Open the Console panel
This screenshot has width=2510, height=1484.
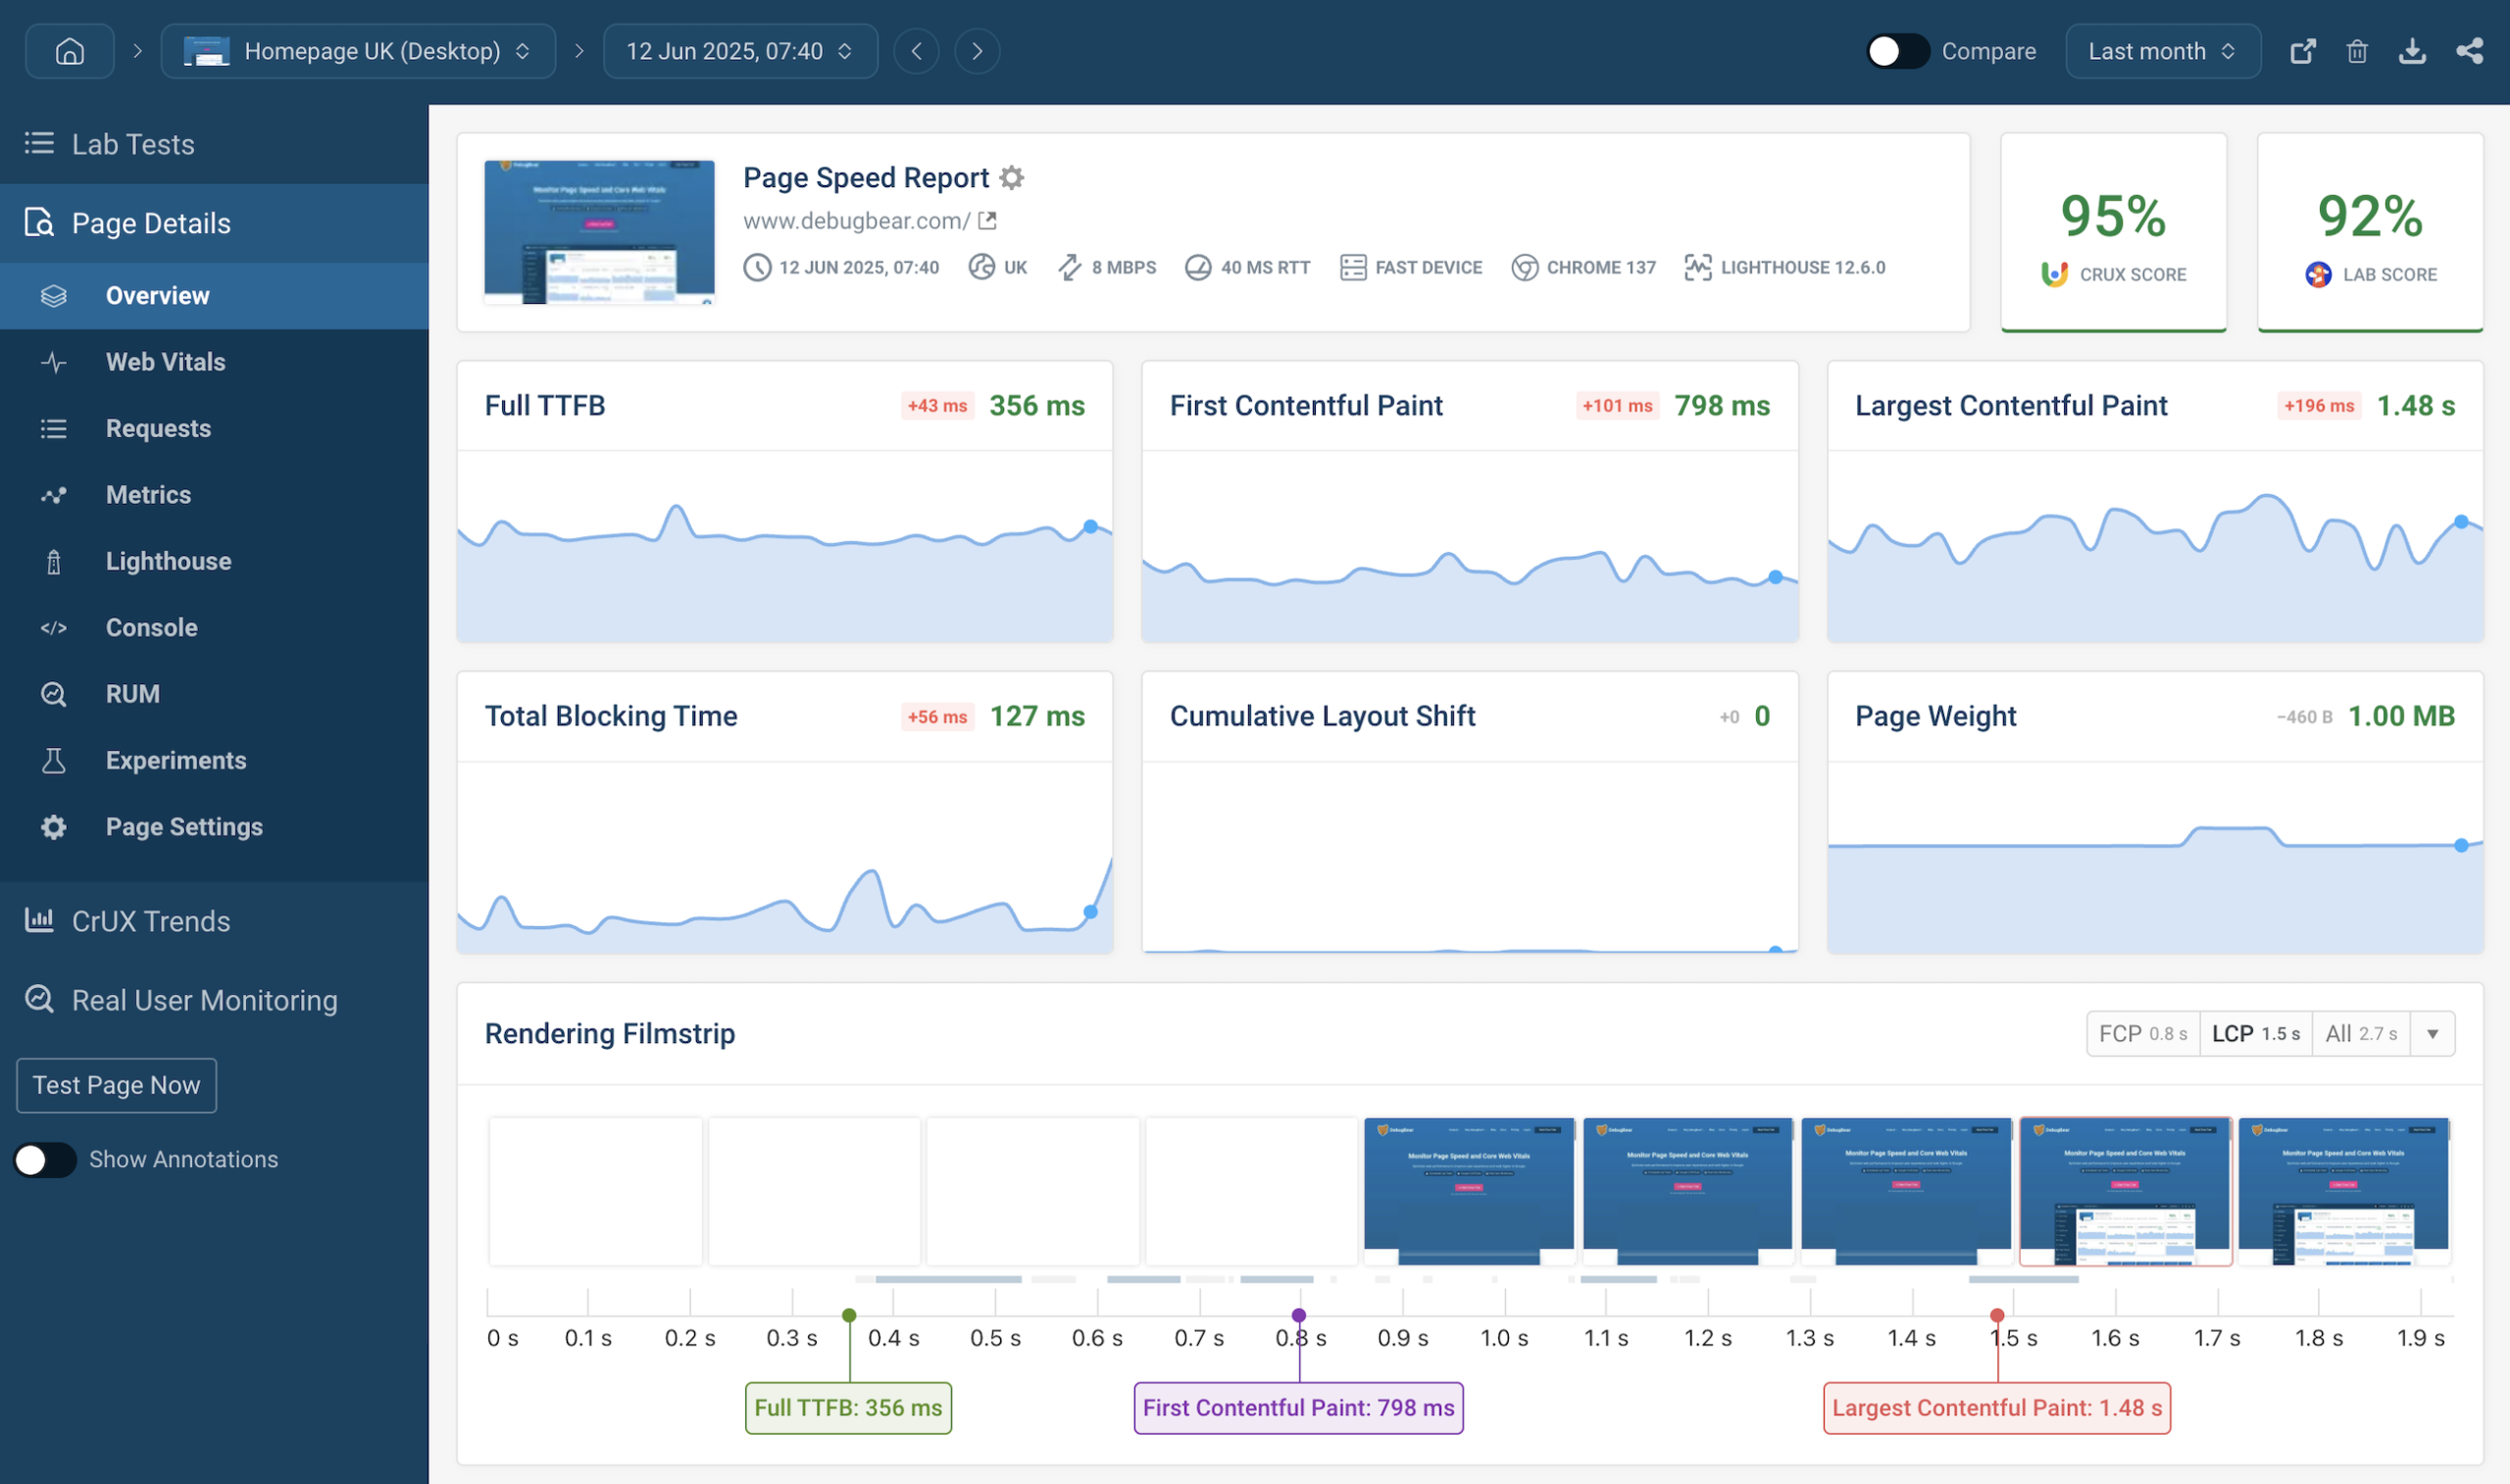pos(151,627)
